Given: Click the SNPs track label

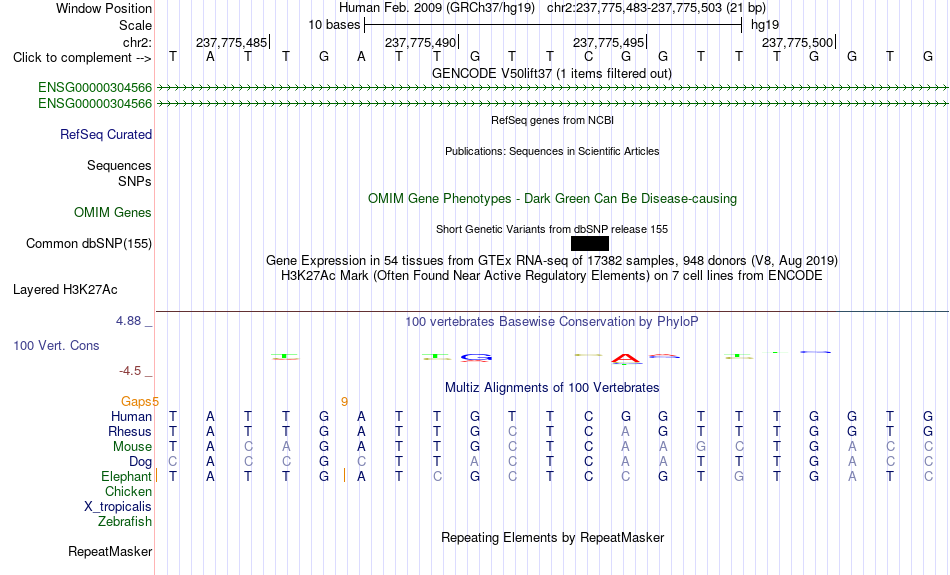Looking at the screenshot, I should 135,181.
